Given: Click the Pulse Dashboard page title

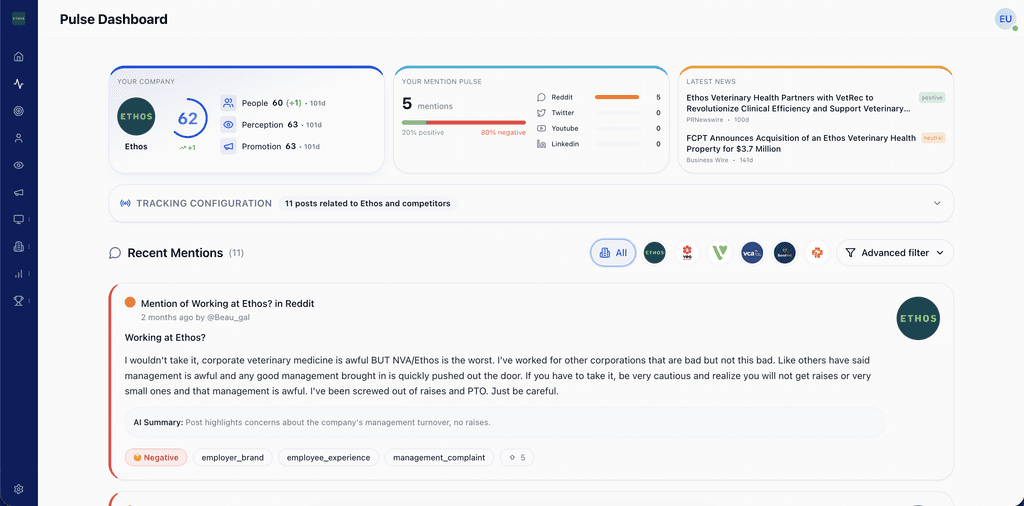Looking at the screenshot, I should point(114,20).
